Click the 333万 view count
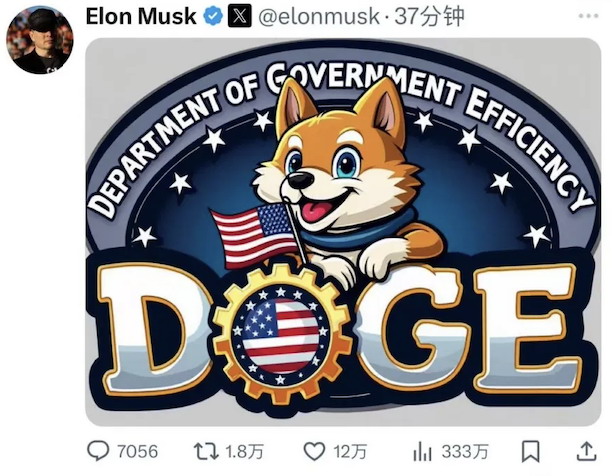Screen dimensions: 612x476 point(465,452)
